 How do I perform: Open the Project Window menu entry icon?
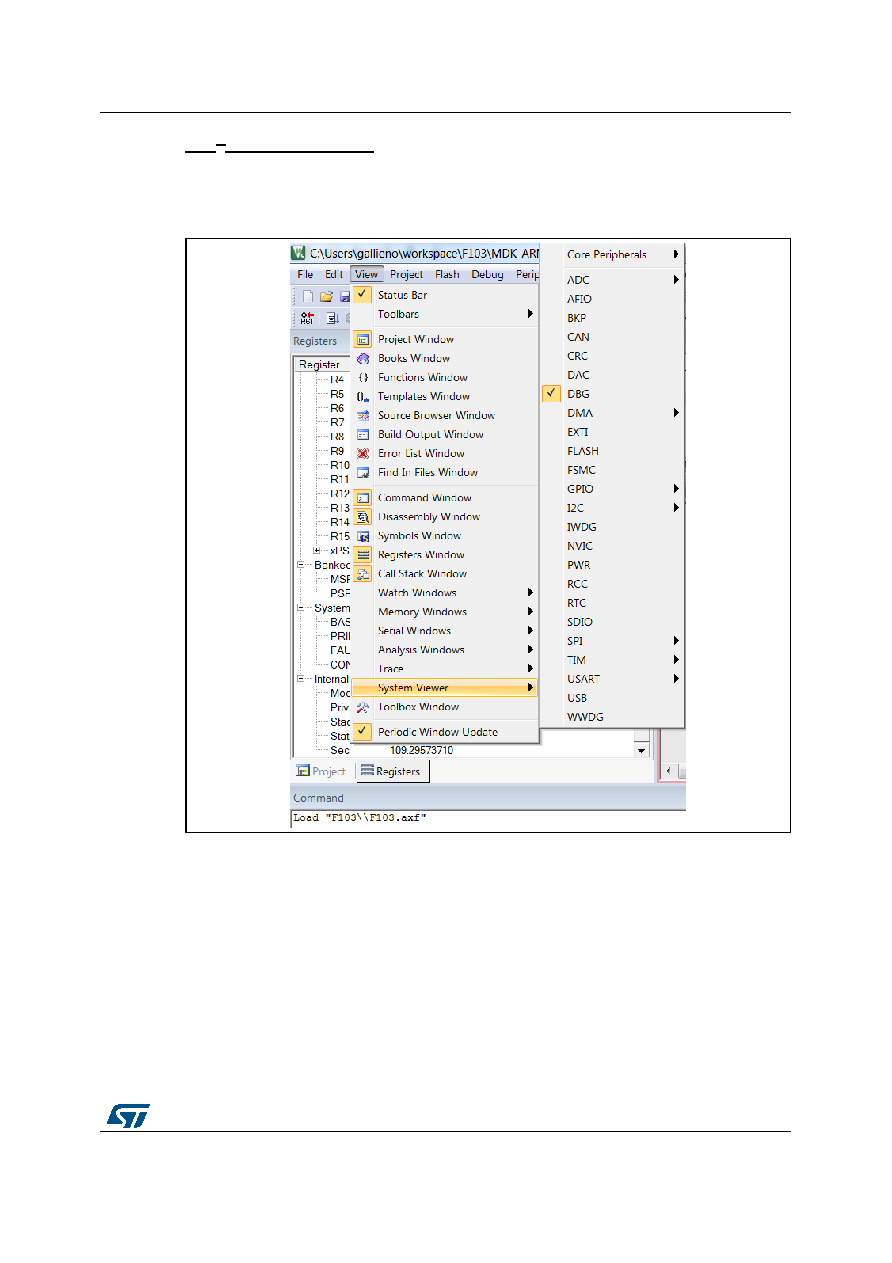364,339
